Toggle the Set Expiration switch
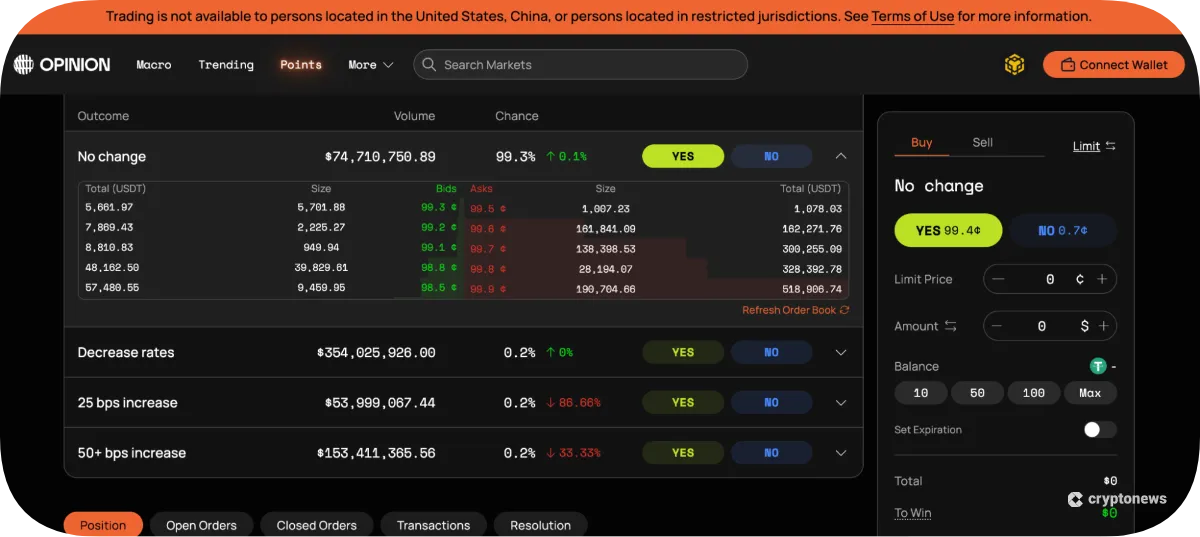Screen dimensions: 1200x537 coord(1099,429)
